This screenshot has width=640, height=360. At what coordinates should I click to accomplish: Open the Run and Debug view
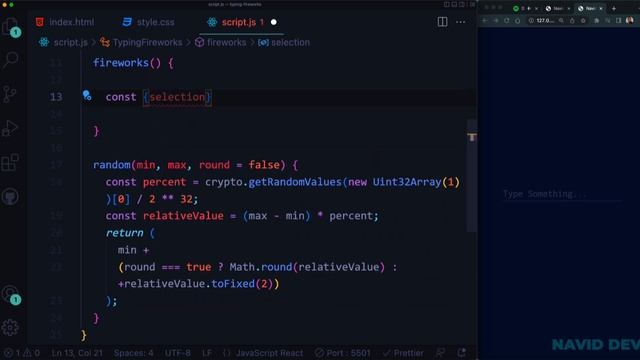click(10, 129)
